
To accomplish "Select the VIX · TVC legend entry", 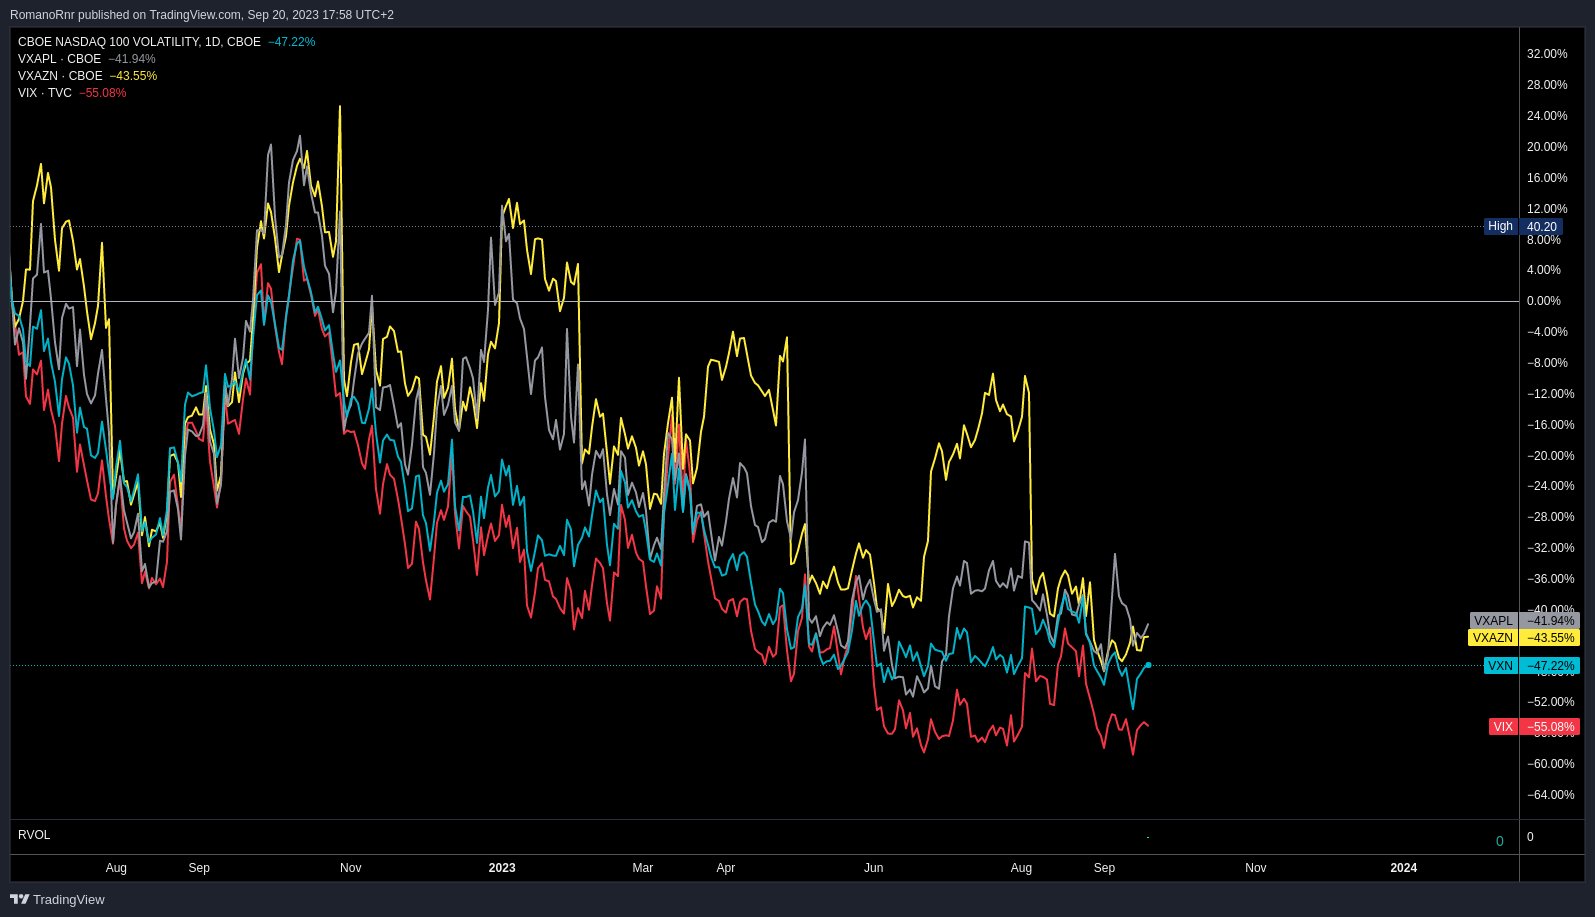I will pos(45,93).
